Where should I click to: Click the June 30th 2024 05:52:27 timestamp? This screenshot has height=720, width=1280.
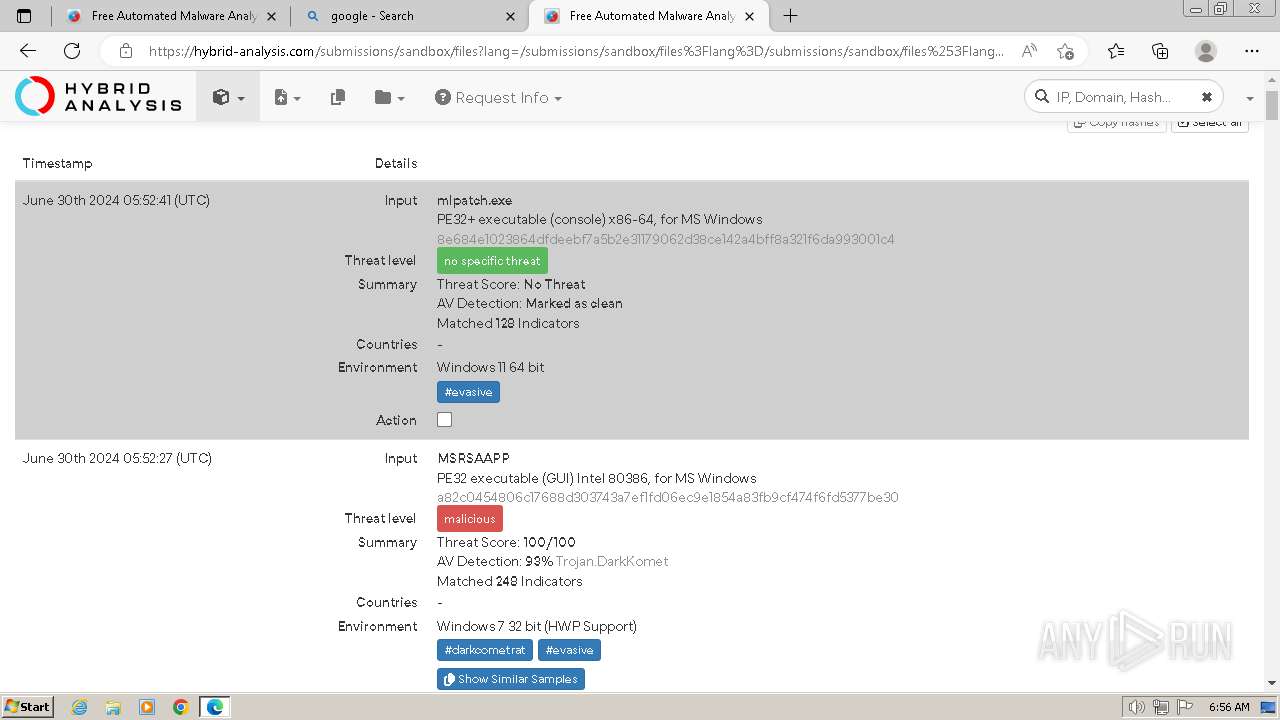(x=117, y=458)
